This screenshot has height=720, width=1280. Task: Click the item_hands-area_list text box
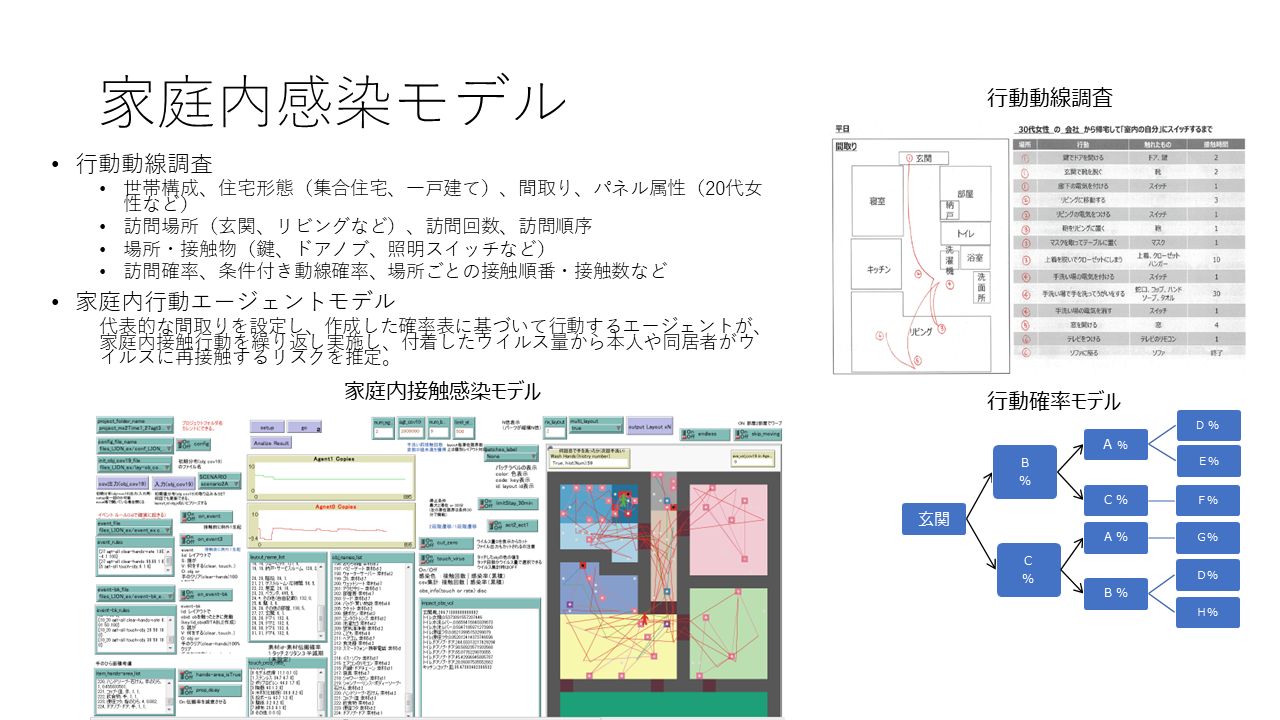click(x=135, y=693)
